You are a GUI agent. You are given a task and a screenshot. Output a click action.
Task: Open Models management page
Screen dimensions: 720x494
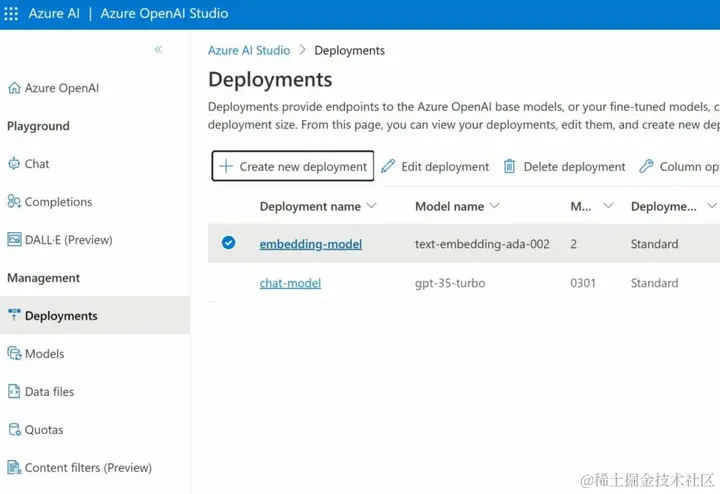pos(45,354)
